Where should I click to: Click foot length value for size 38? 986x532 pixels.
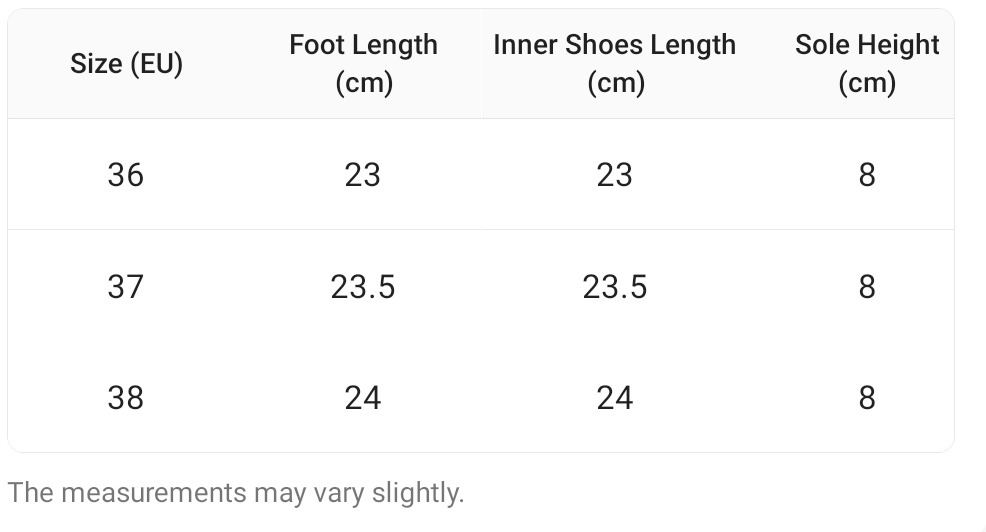point(363,398)
